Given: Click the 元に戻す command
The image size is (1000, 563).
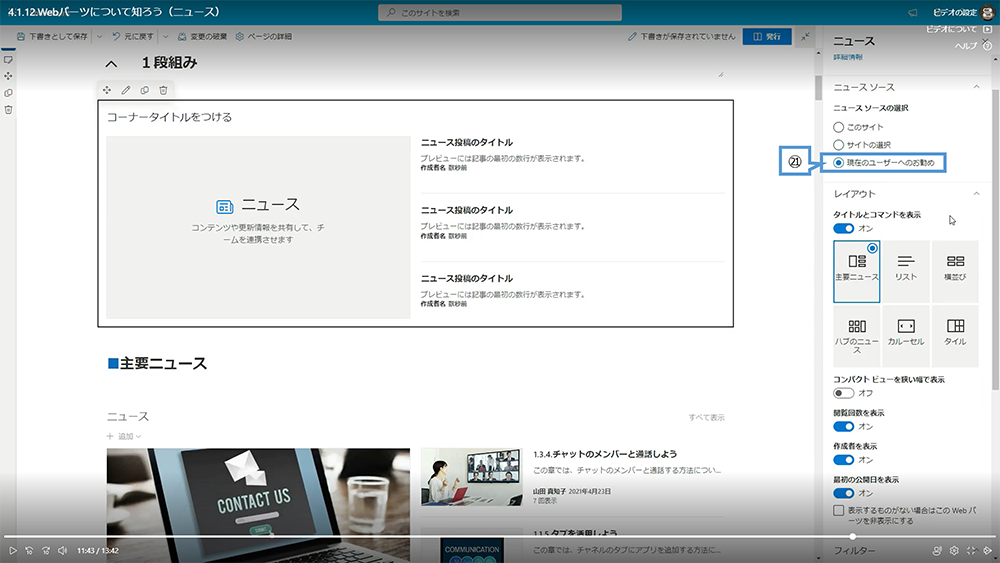Looking at the screenshot, I should point(133,36).
